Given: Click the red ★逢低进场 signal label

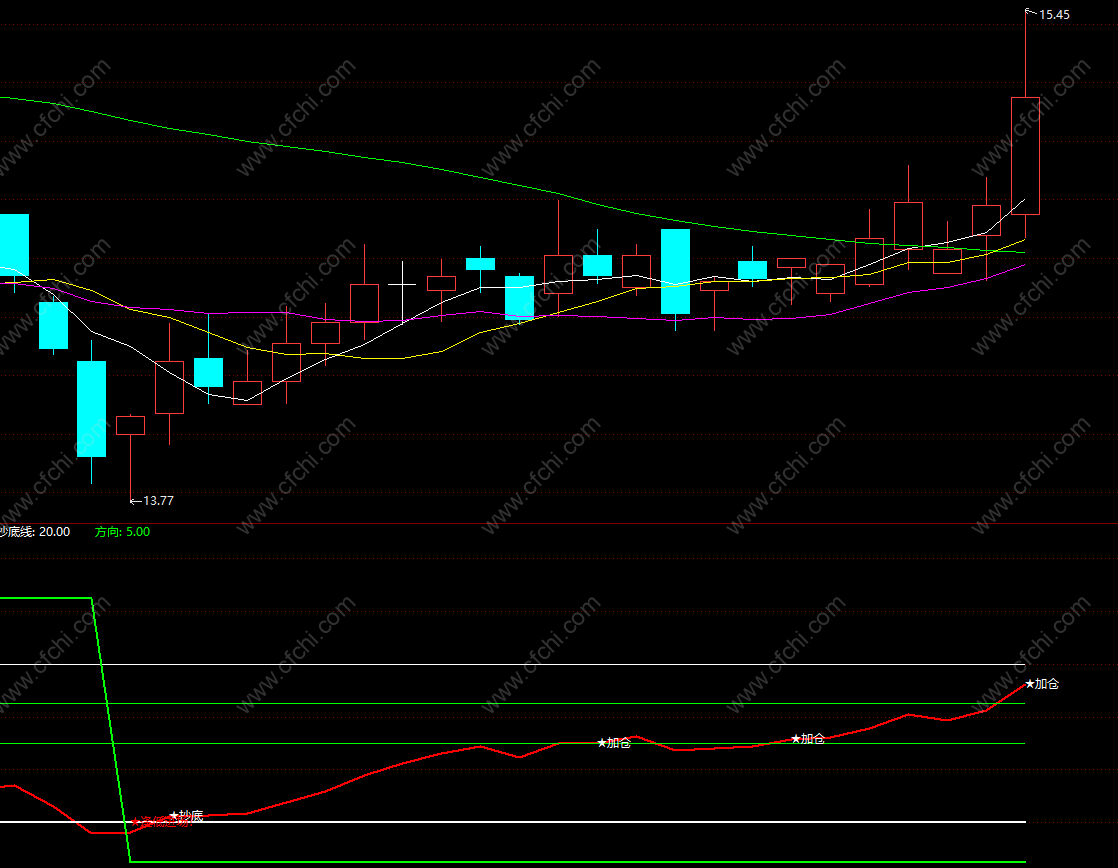Looking at the screenshot, I should coord(161,822).
